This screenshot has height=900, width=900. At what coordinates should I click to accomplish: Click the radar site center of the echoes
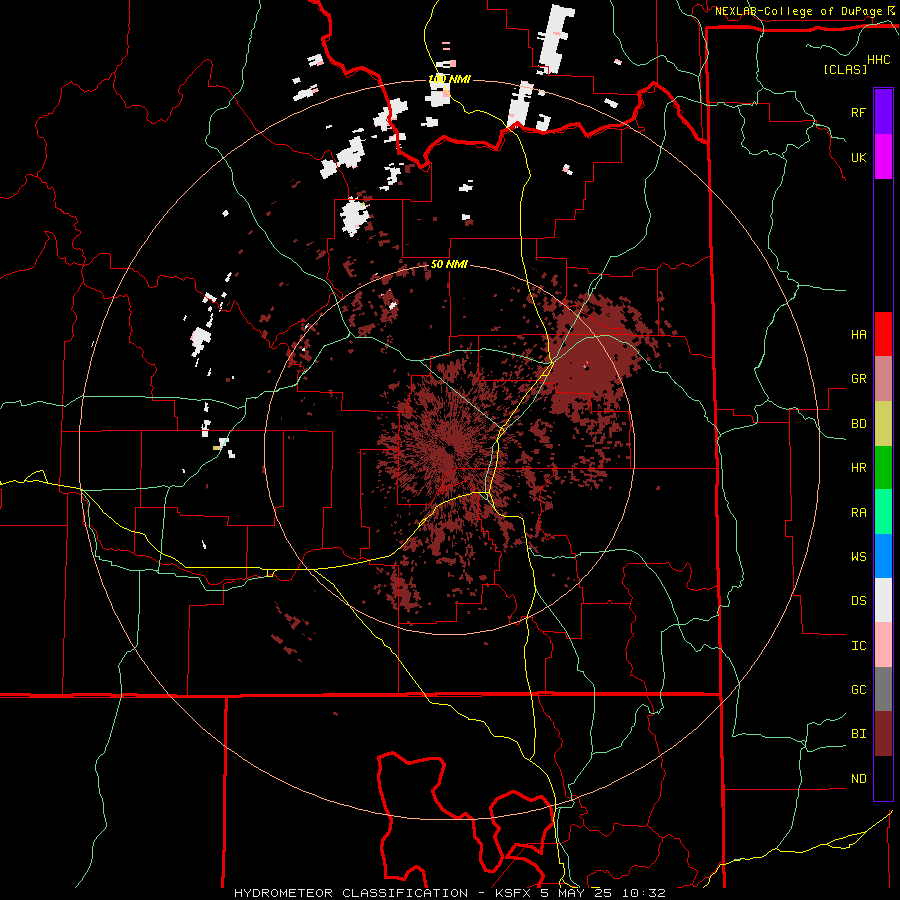(x=449, y=449)
